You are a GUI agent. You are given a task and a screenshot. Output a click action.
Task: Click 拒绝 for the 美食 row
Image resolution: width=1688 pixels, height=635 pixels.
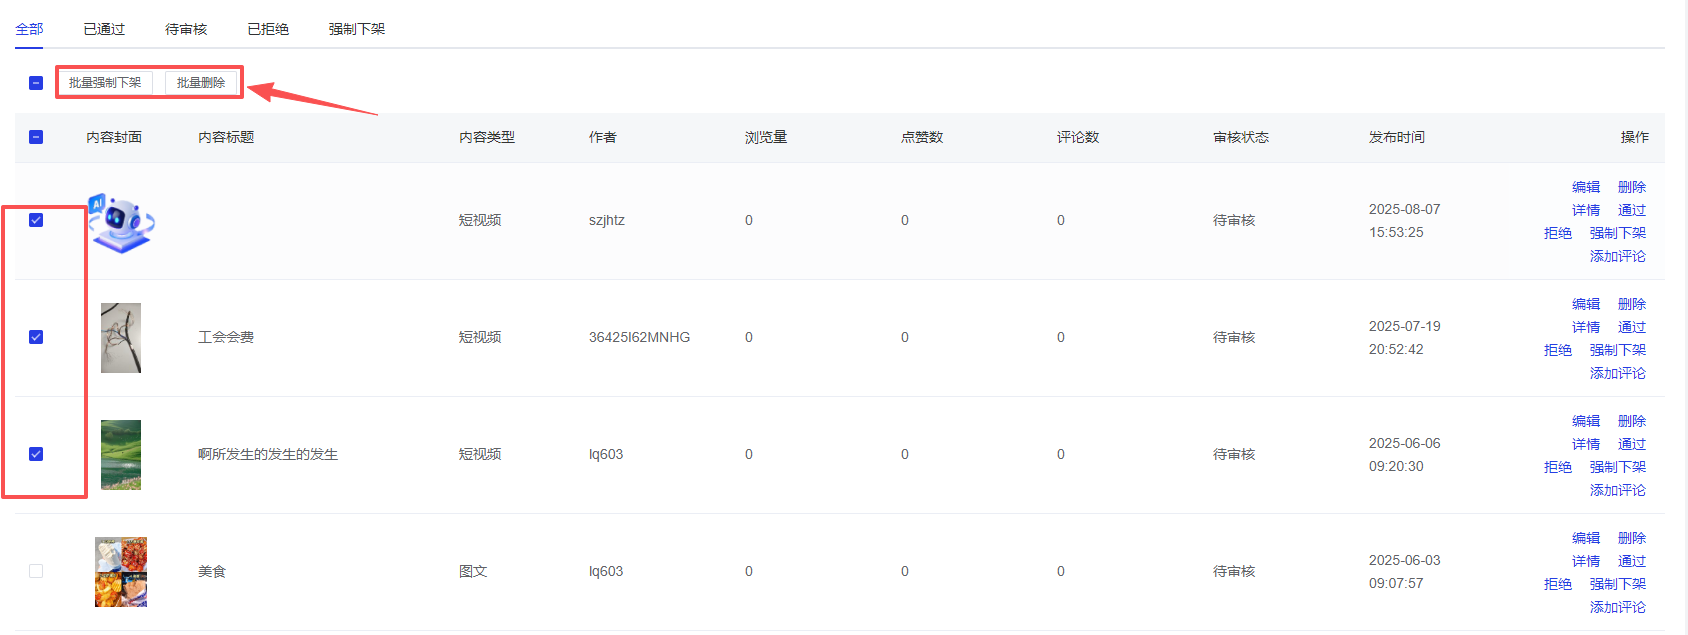click(x=1558, y=584)
